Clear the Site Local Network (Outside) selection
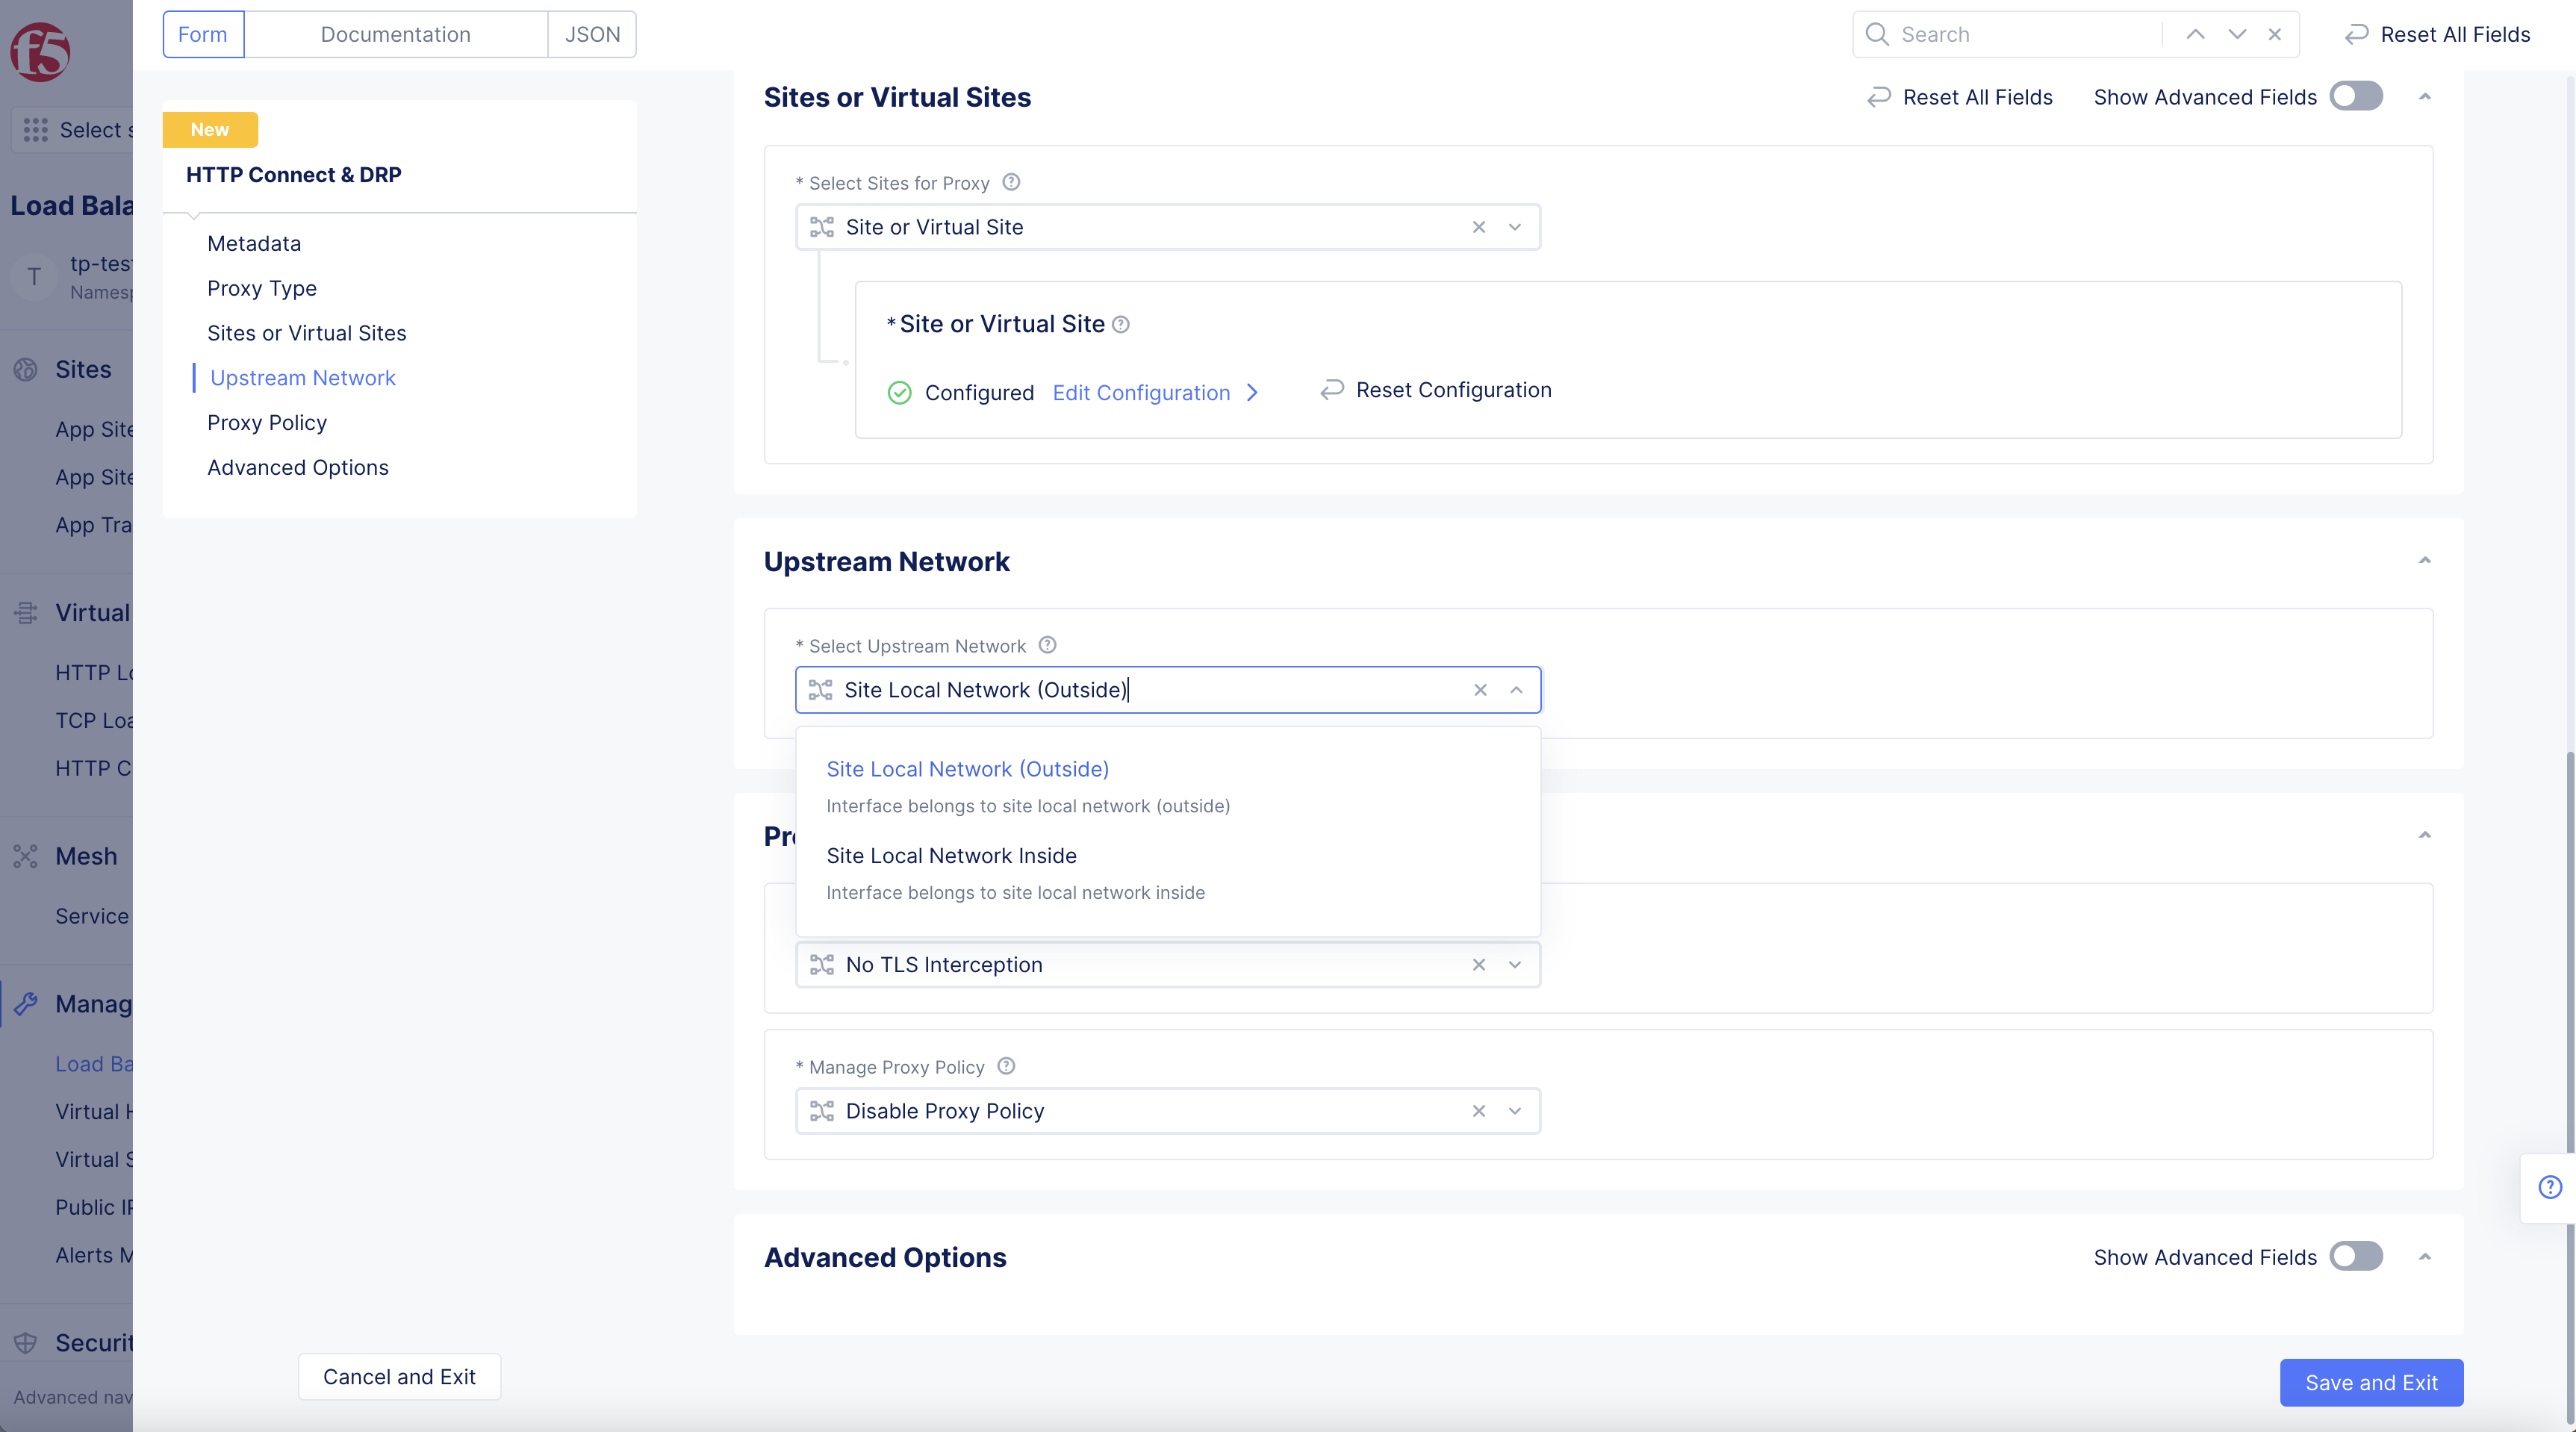 pos(1480,690)
